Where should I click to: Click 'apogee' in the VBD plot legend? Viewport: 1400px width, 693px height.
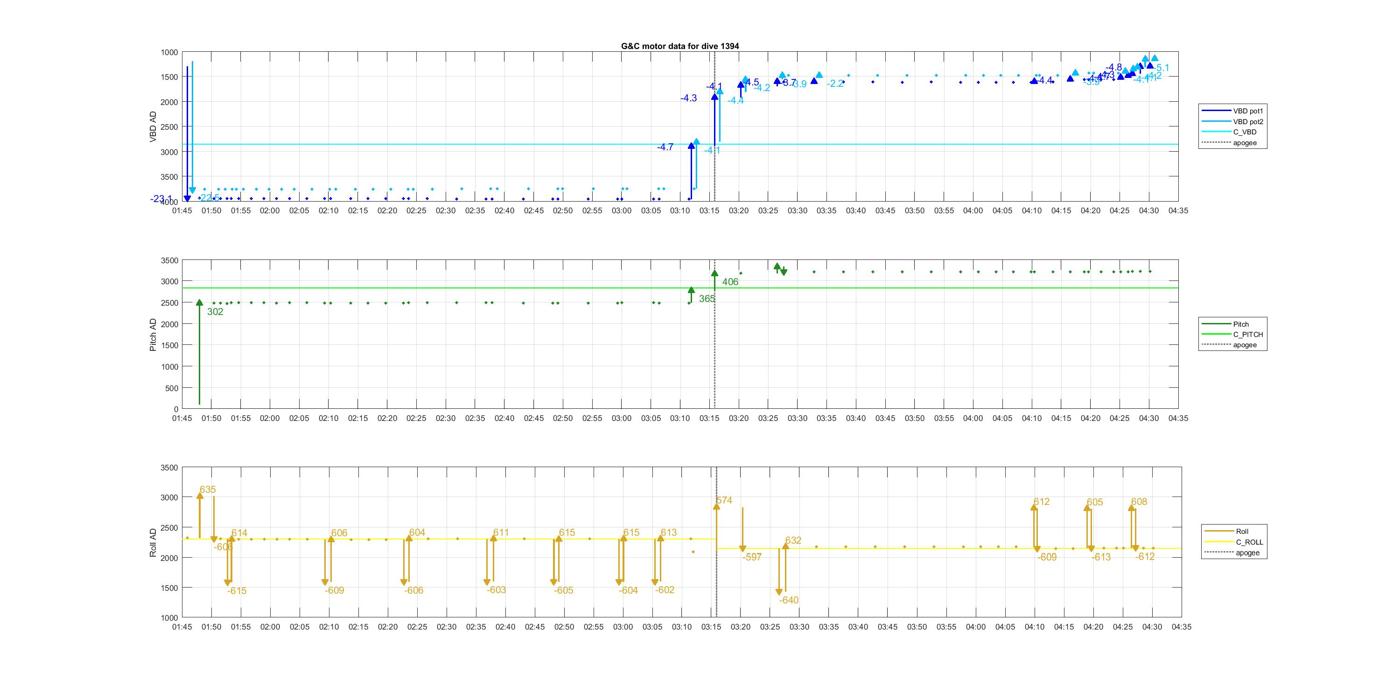(1245, 142)
